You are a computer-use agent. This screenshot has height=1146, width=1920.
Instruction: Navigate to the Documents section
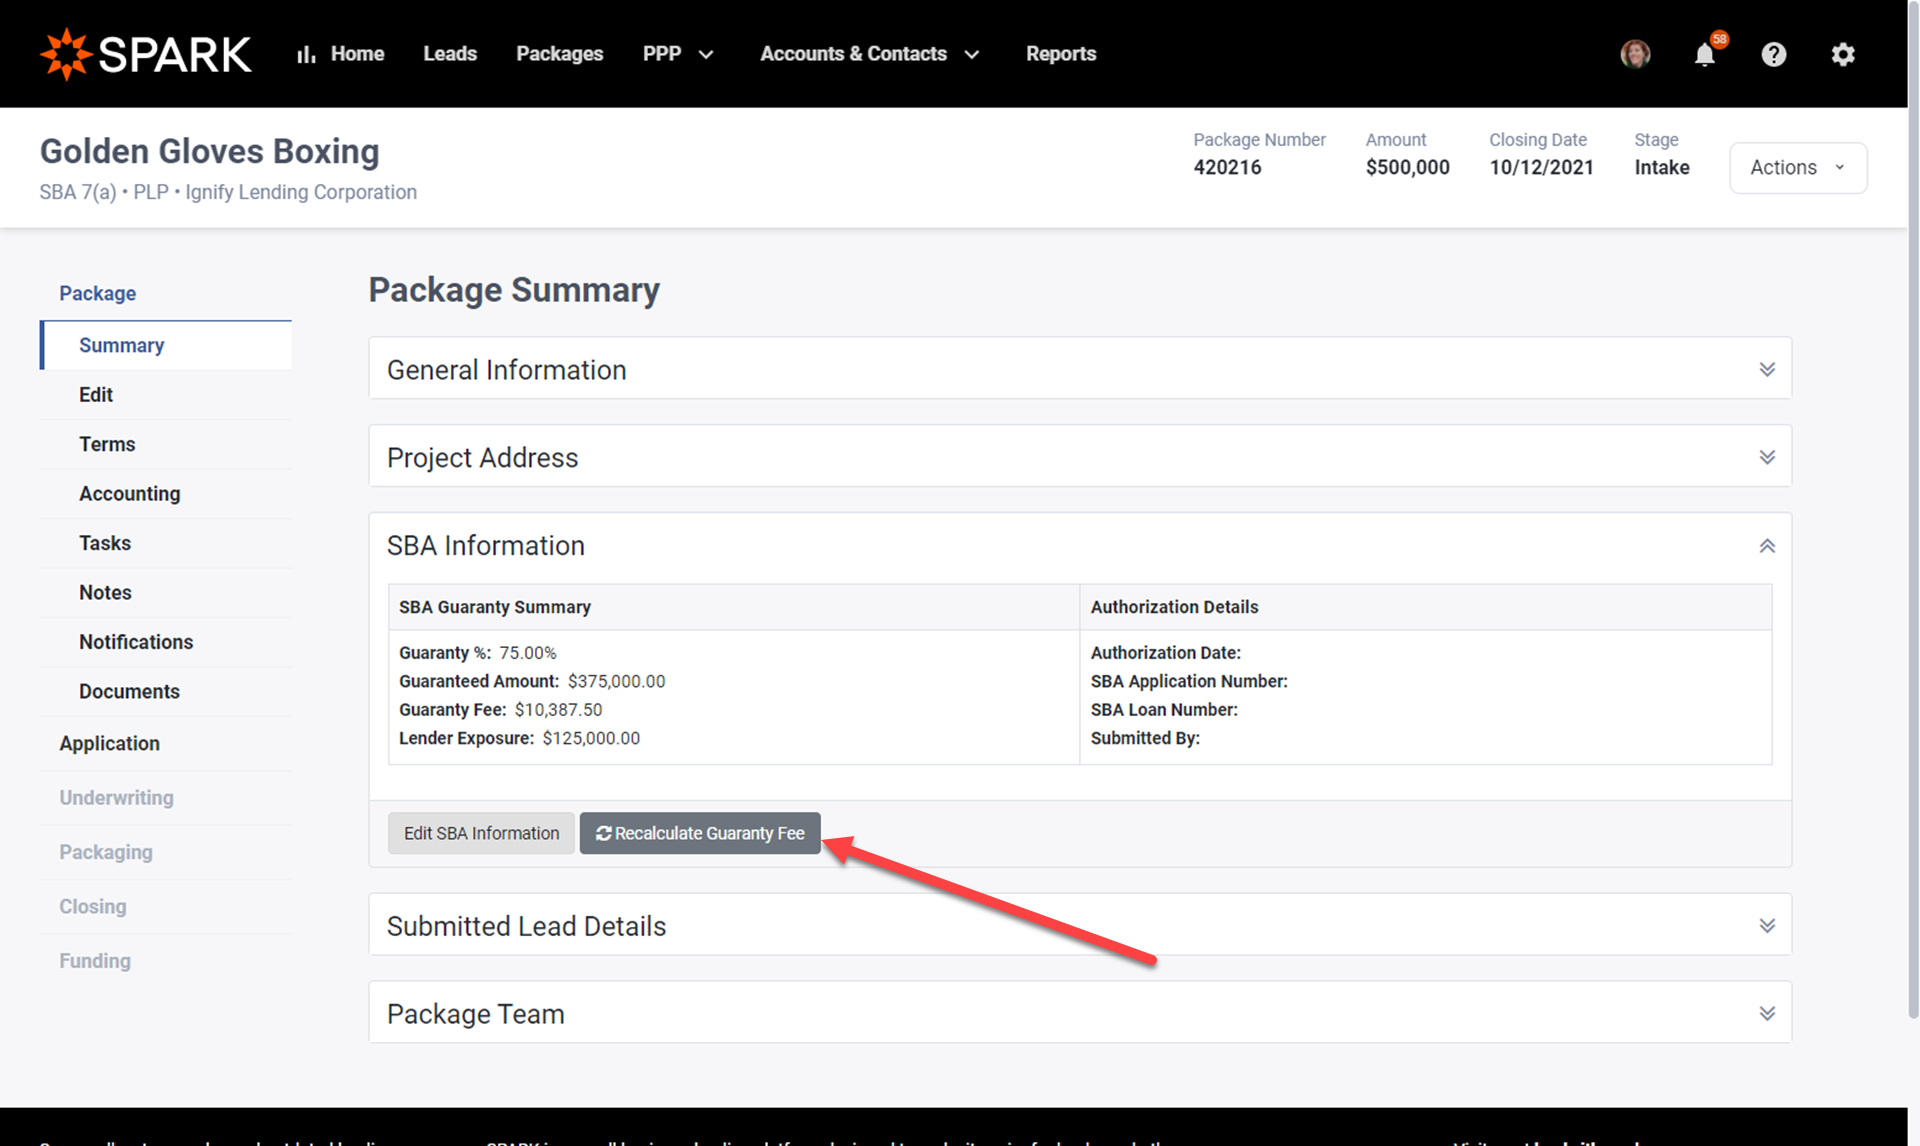pyautogui.click(x=128, y=690)
